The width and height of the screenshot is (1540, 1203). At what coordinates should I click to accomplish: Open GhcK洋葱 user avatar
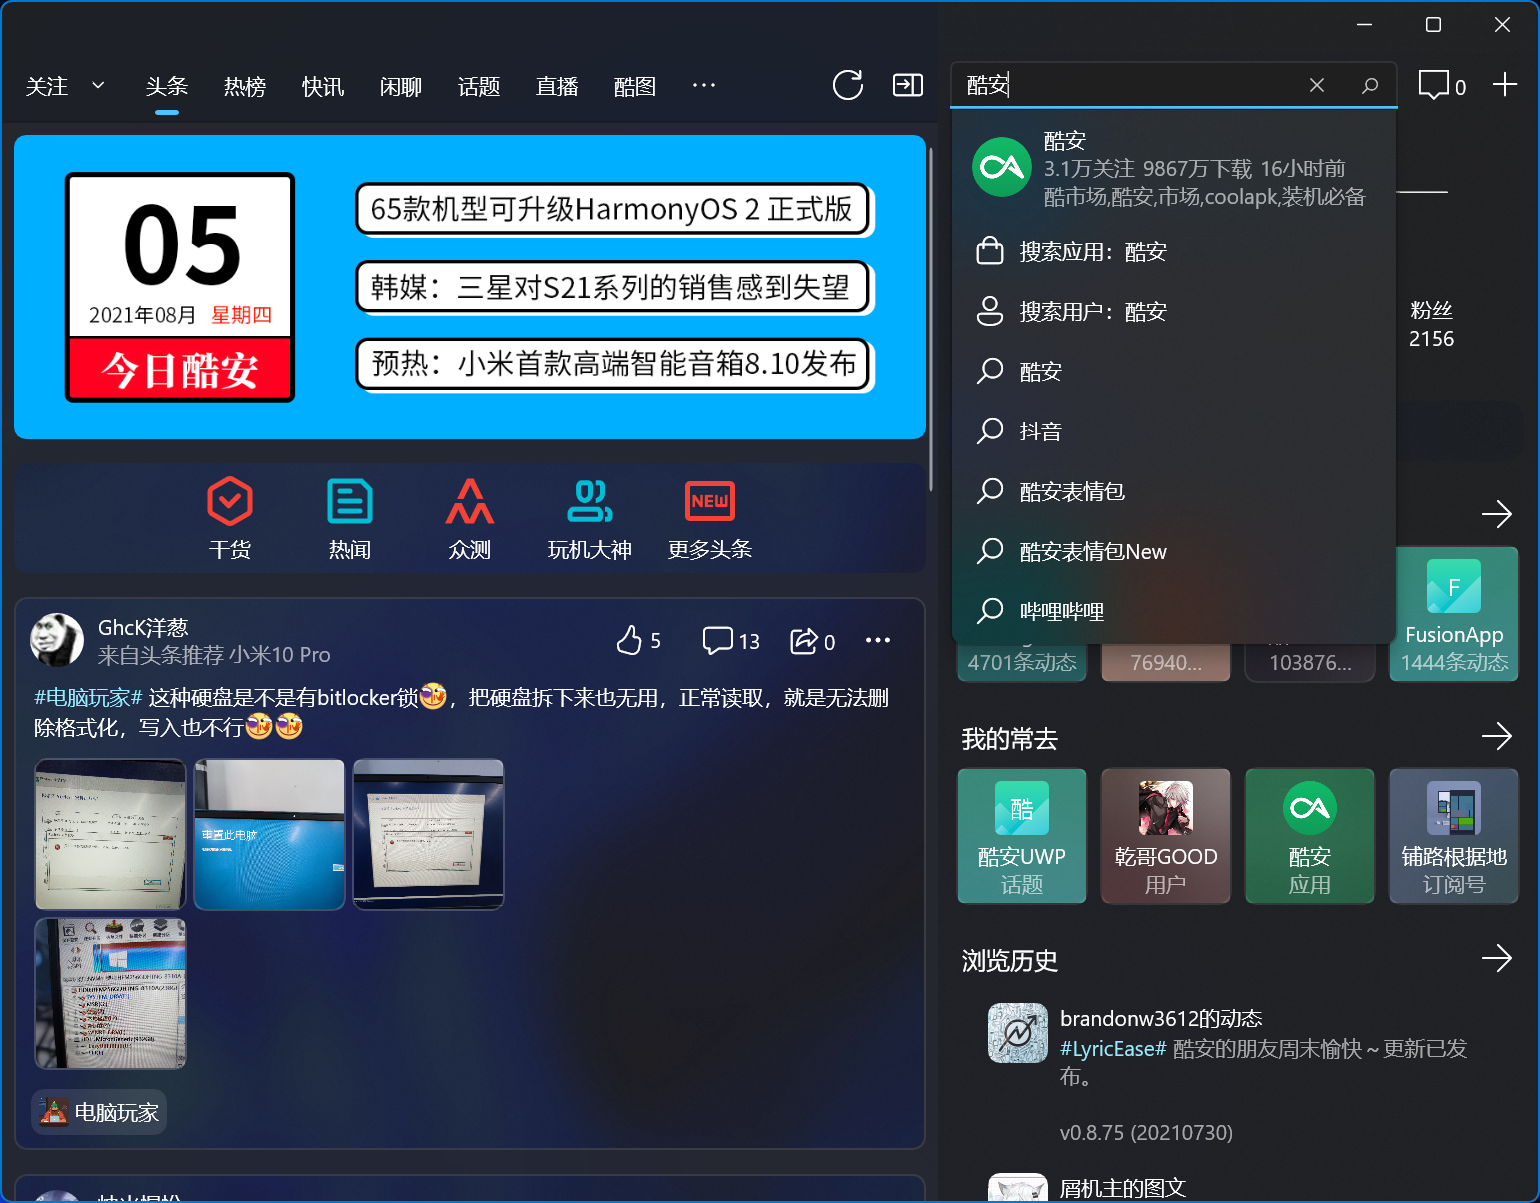coord(57,640)
